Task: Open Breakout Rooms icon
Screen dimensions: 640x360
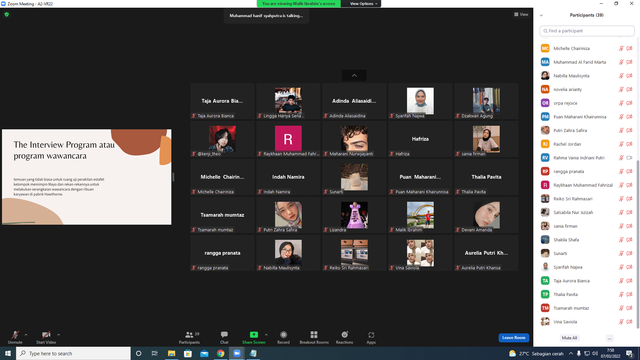Action: 314,335
